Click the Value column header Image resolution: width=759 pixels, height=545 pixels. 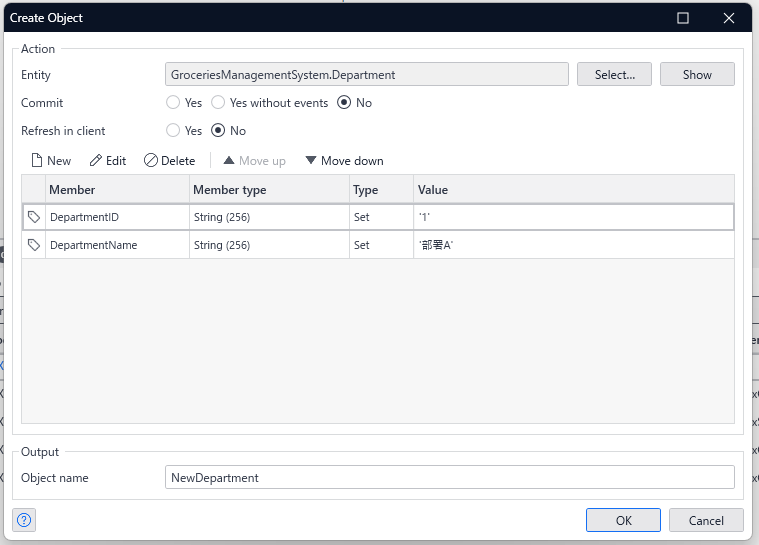[x=574, y=190]
